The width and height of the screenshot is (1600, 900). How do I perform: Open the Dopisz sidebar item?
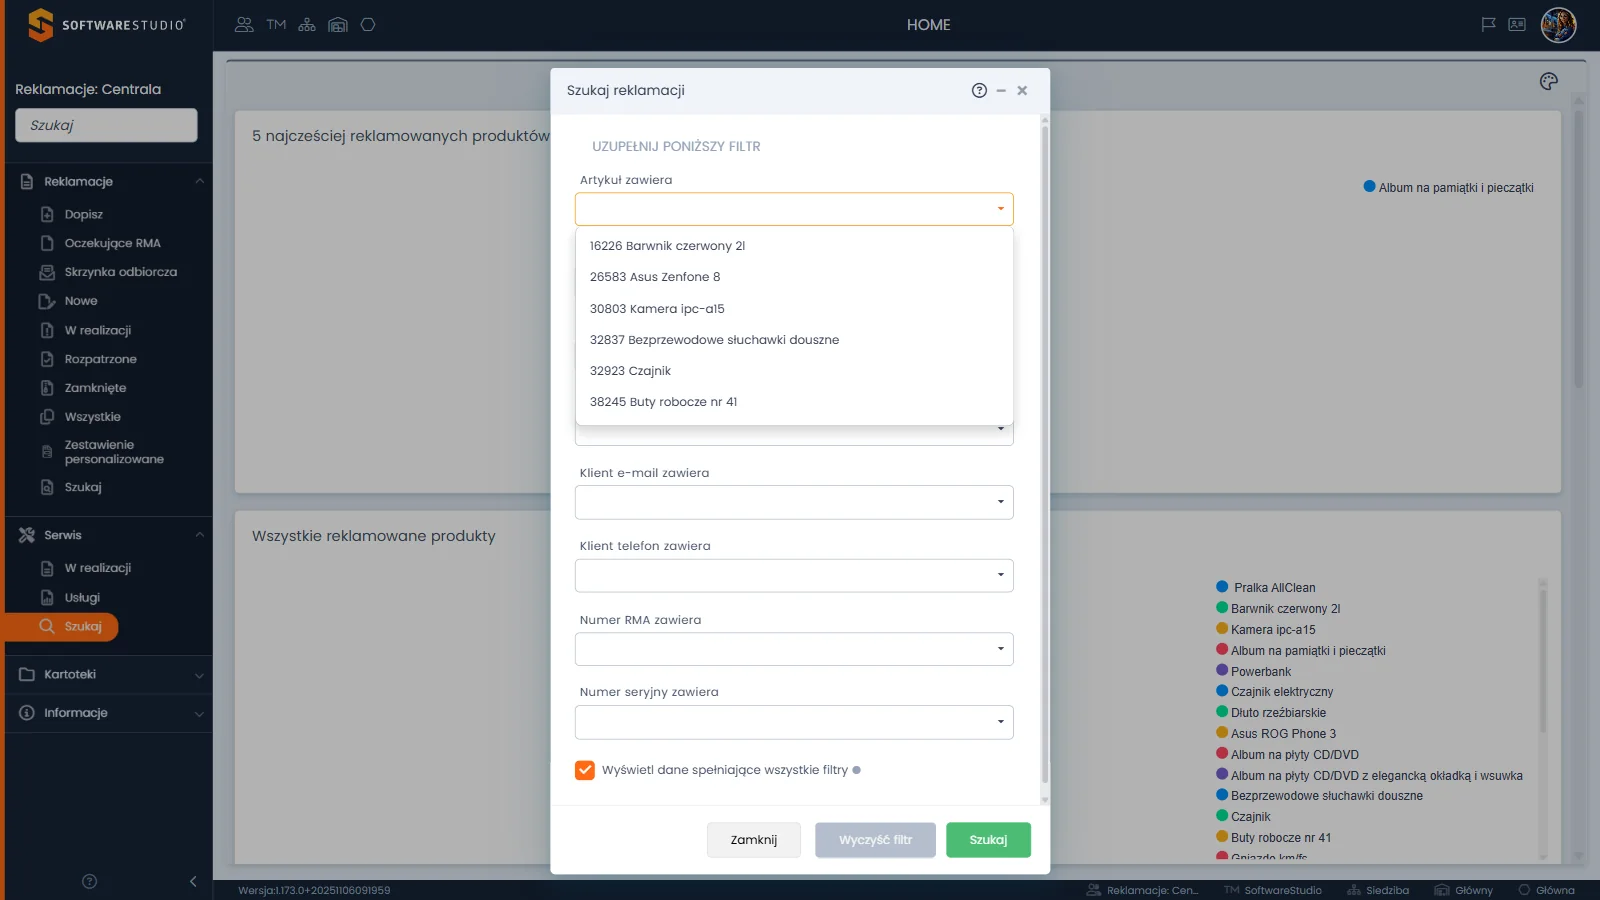tap(84, 214)
